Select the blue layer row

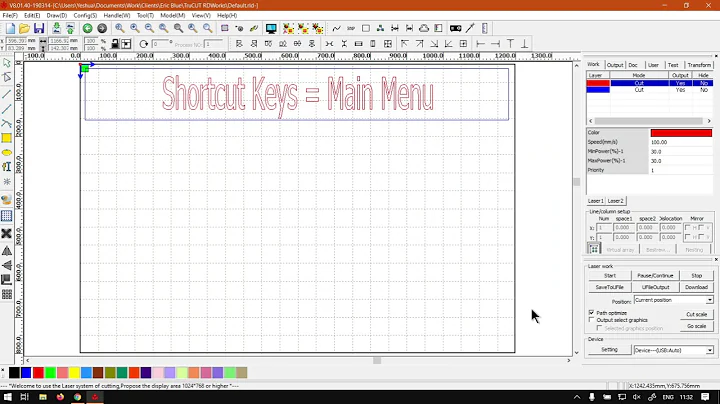click(650, 90)
